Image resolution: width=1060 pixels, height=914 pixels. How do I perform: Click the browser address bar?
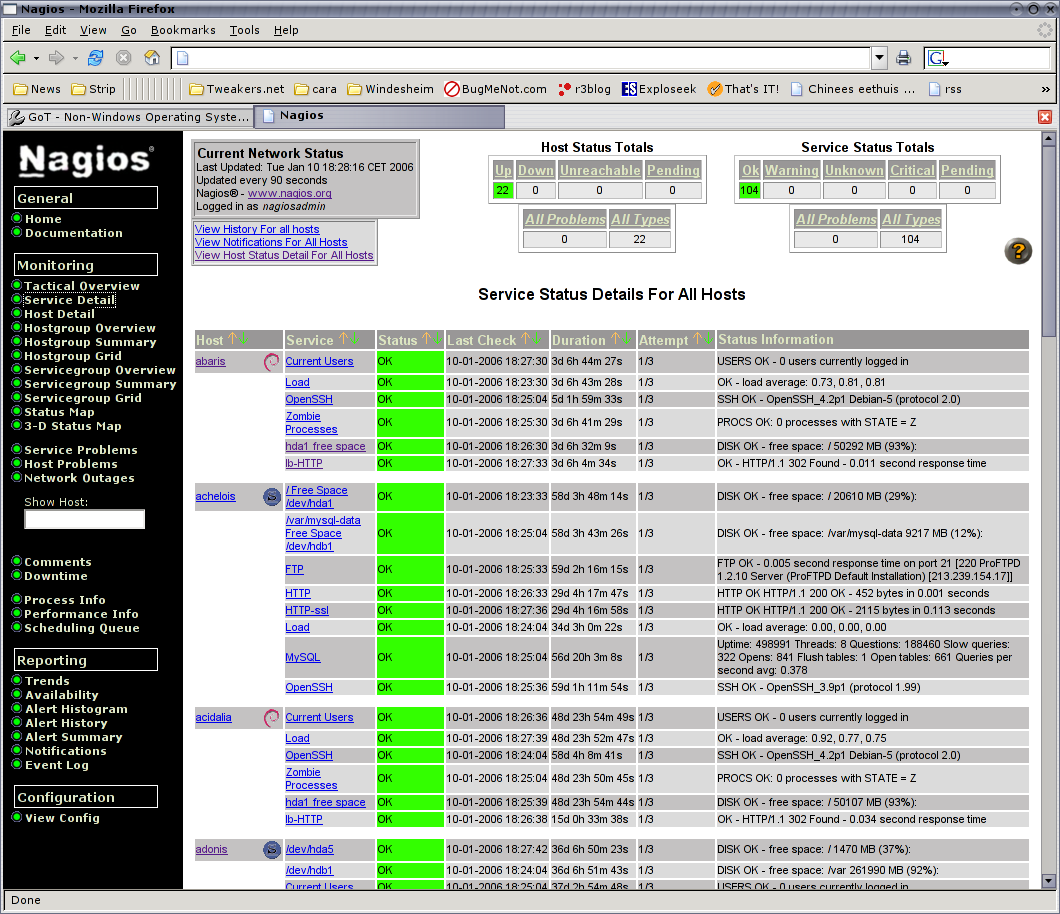[x=521, y=58]
